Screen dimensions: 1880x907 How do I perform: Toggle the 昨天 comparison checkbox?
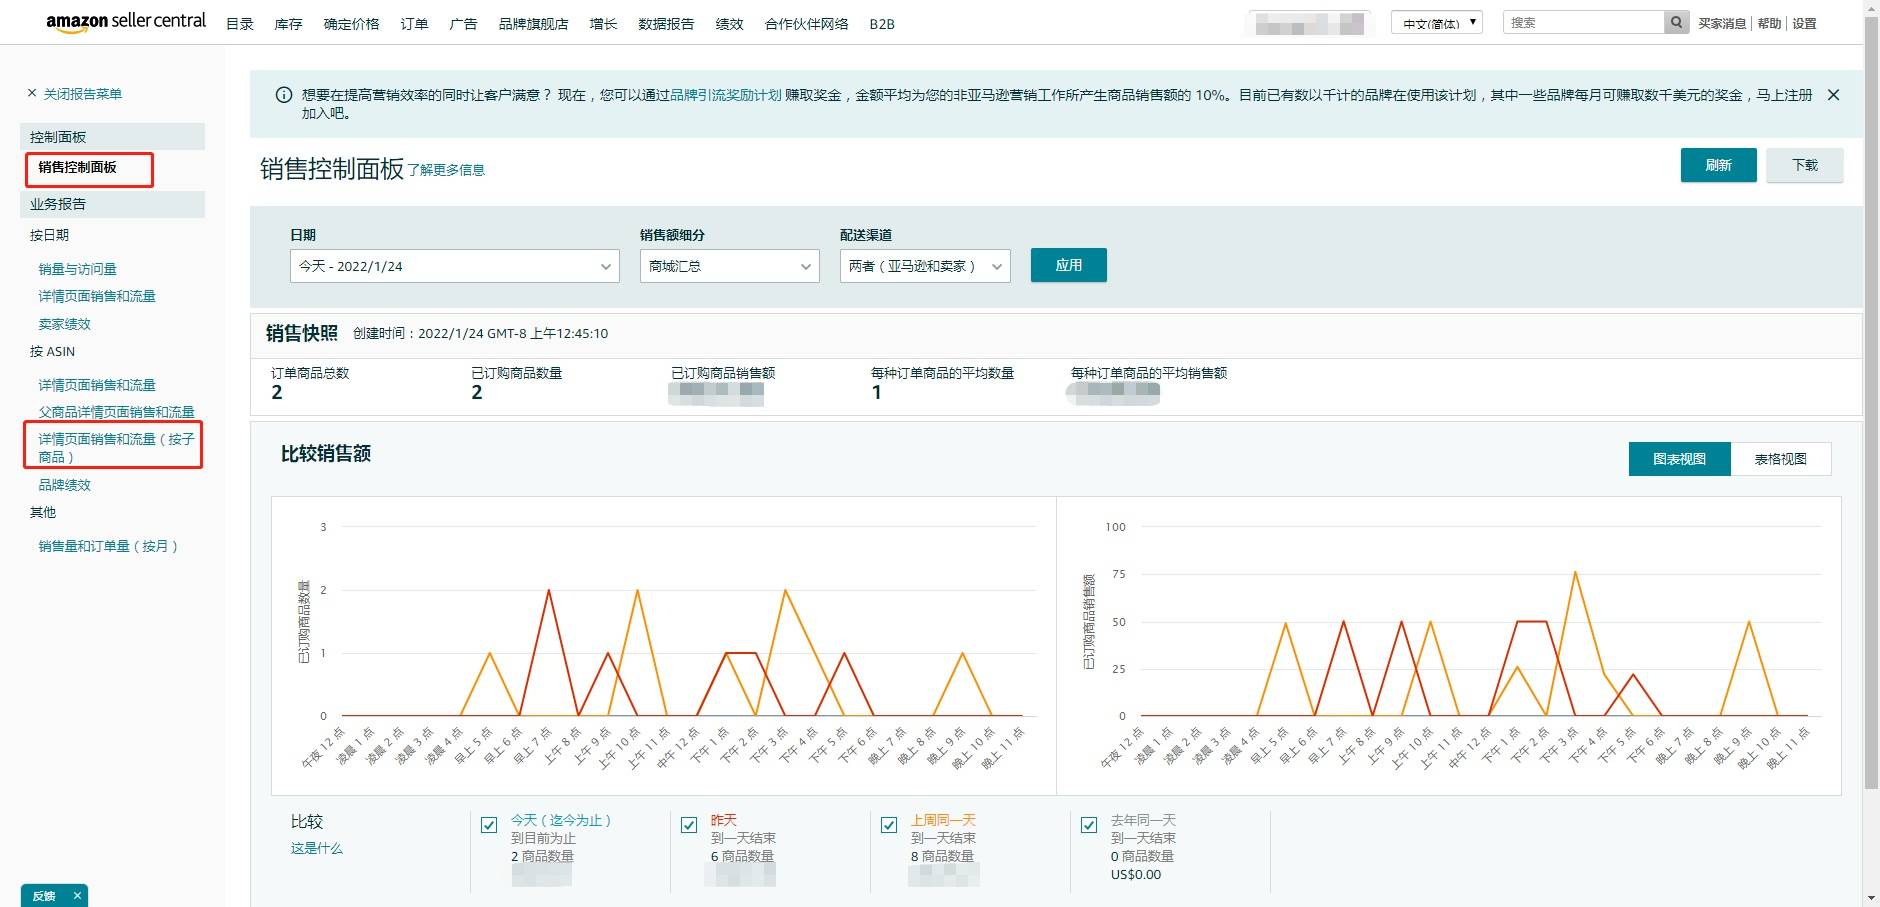click(689, 825)
